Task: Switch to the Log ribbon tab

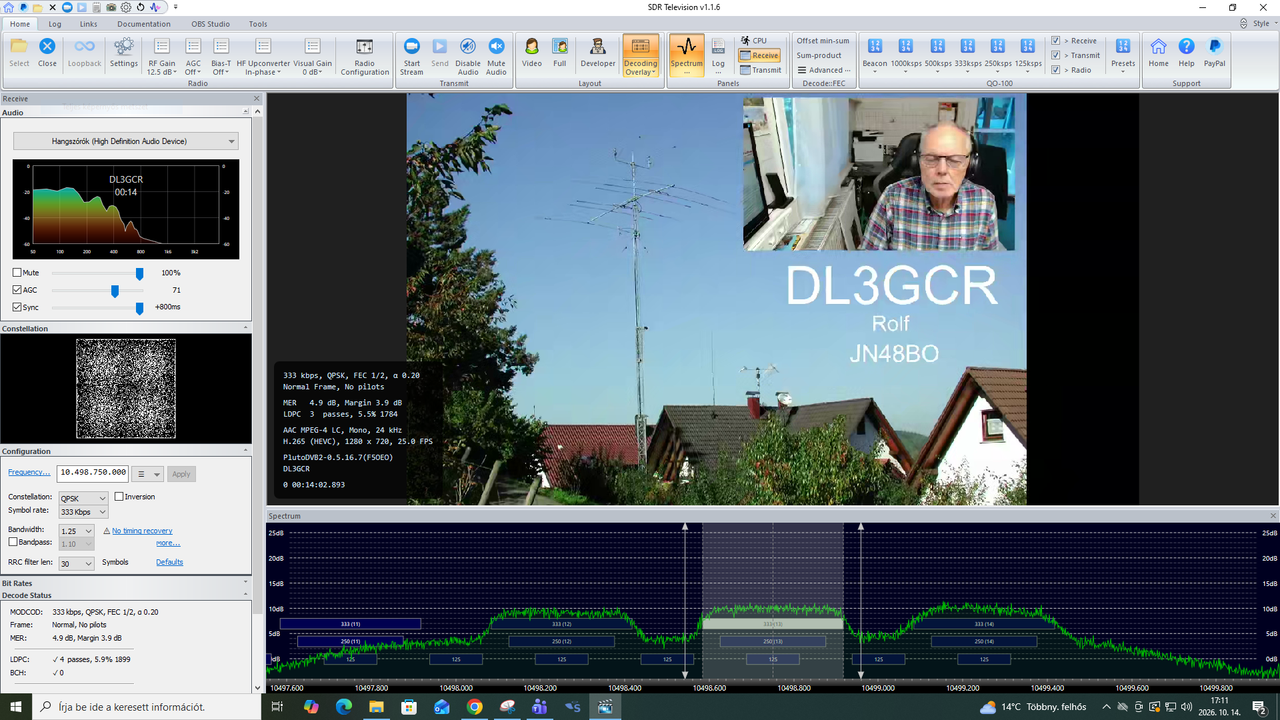Action: click(55, 23)
